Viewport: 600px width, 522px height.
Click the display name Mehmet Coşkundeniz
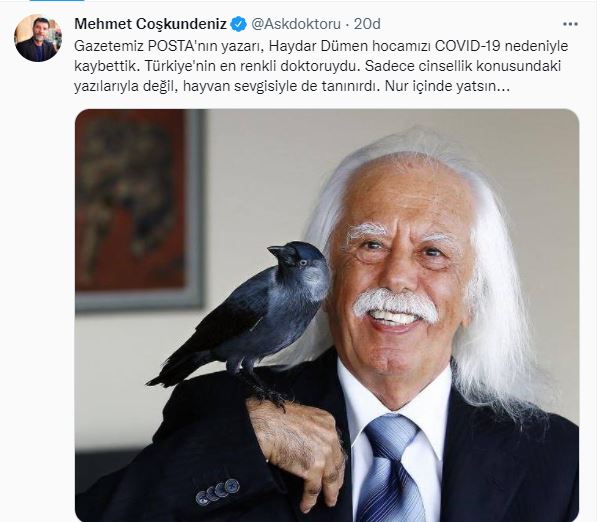click(150, 24)
